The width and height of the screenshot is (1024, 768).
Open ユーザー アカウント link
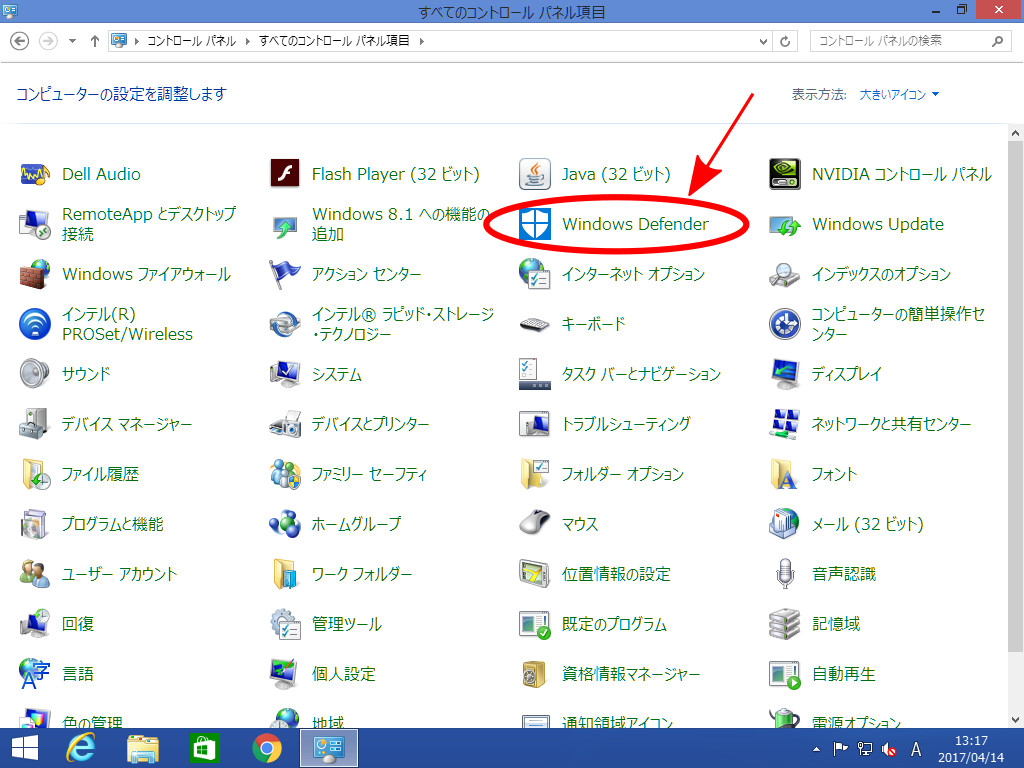pos(120,574)
